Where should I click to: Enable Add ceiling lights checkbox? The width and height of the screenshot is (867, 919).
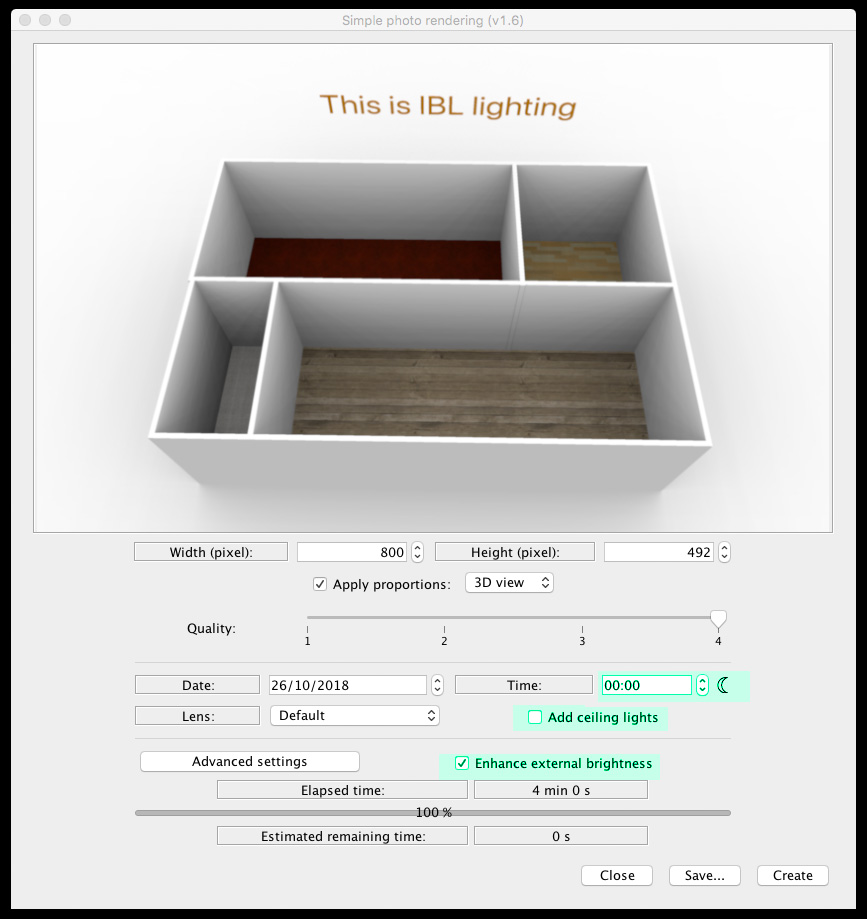[535, 717]
